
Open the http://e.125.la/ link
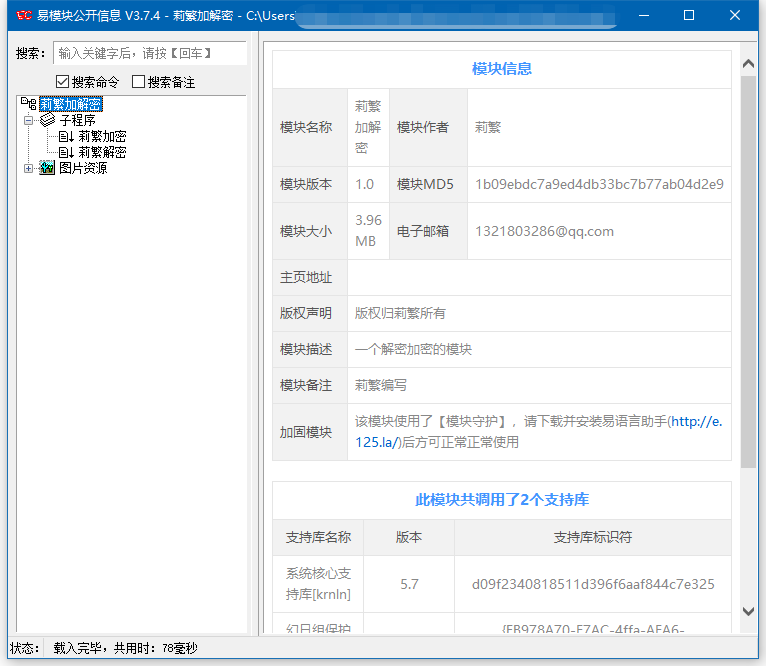point(538,432)
